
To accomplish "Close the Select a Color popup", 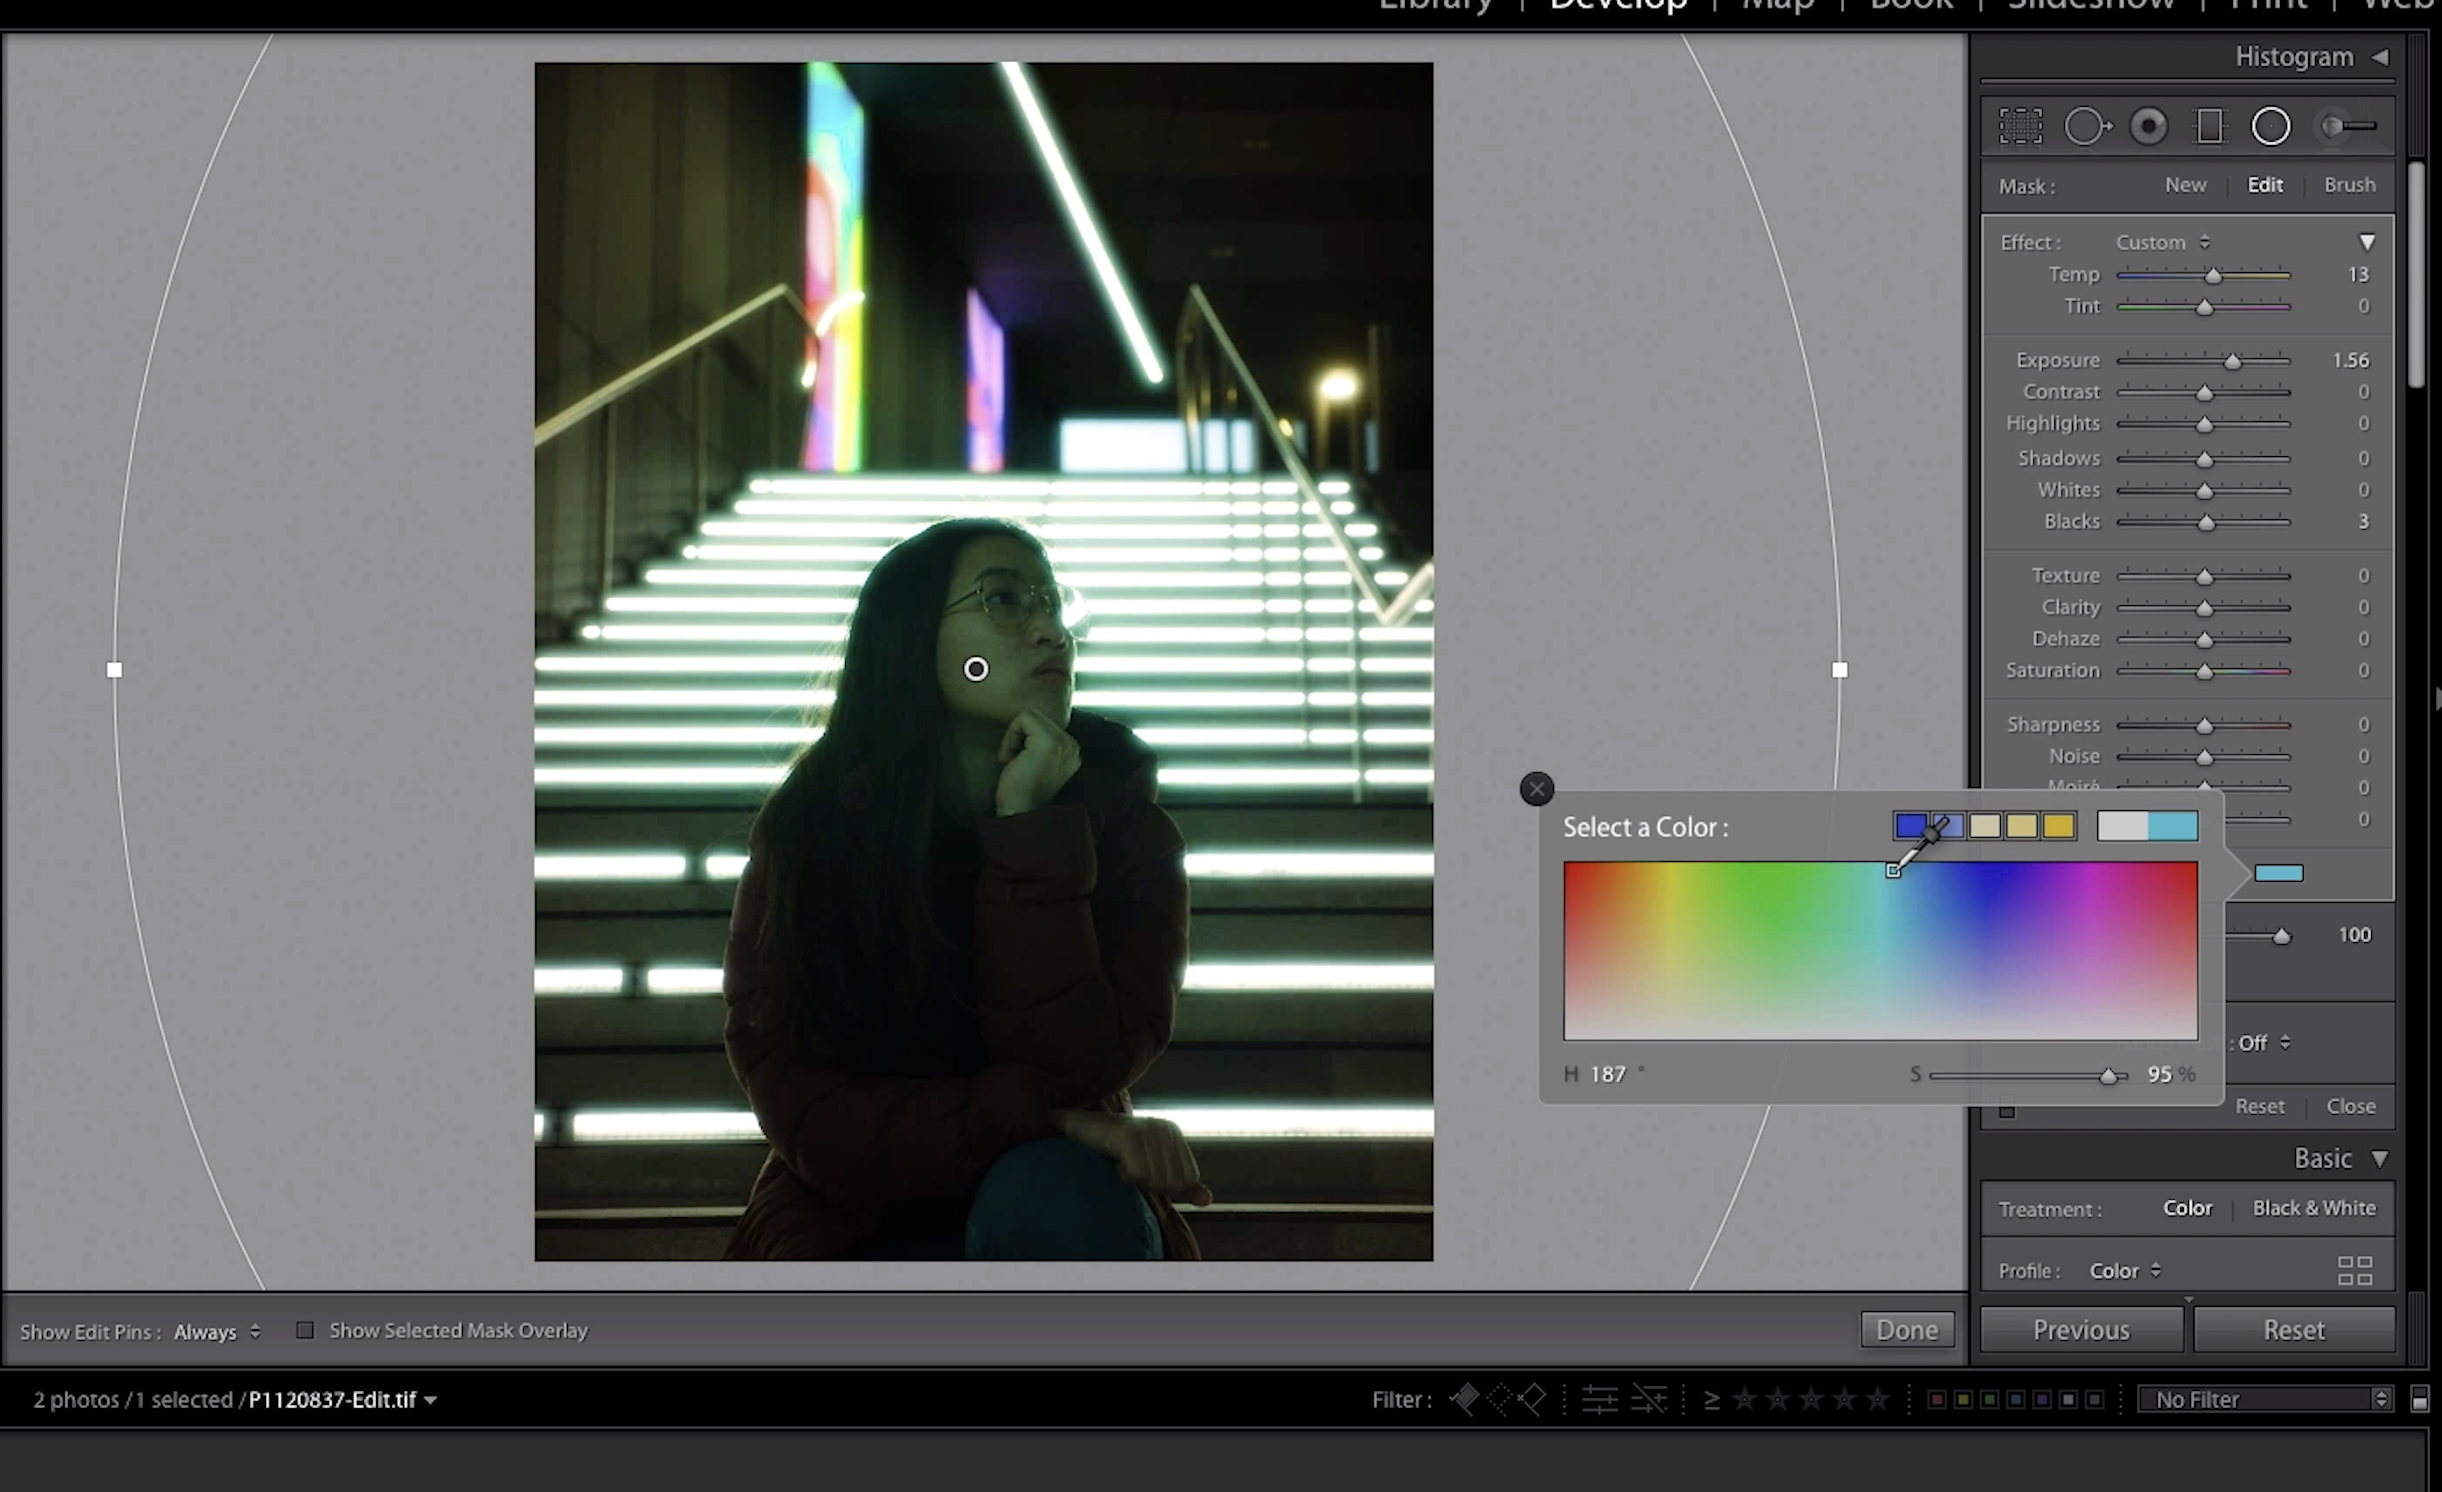I will [1536, 789].
